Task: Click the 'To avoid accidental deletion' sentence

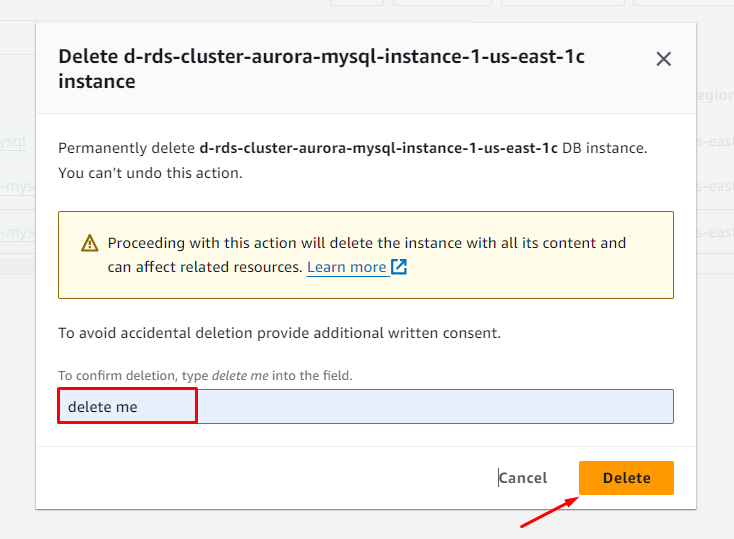Action: [279, 332]
